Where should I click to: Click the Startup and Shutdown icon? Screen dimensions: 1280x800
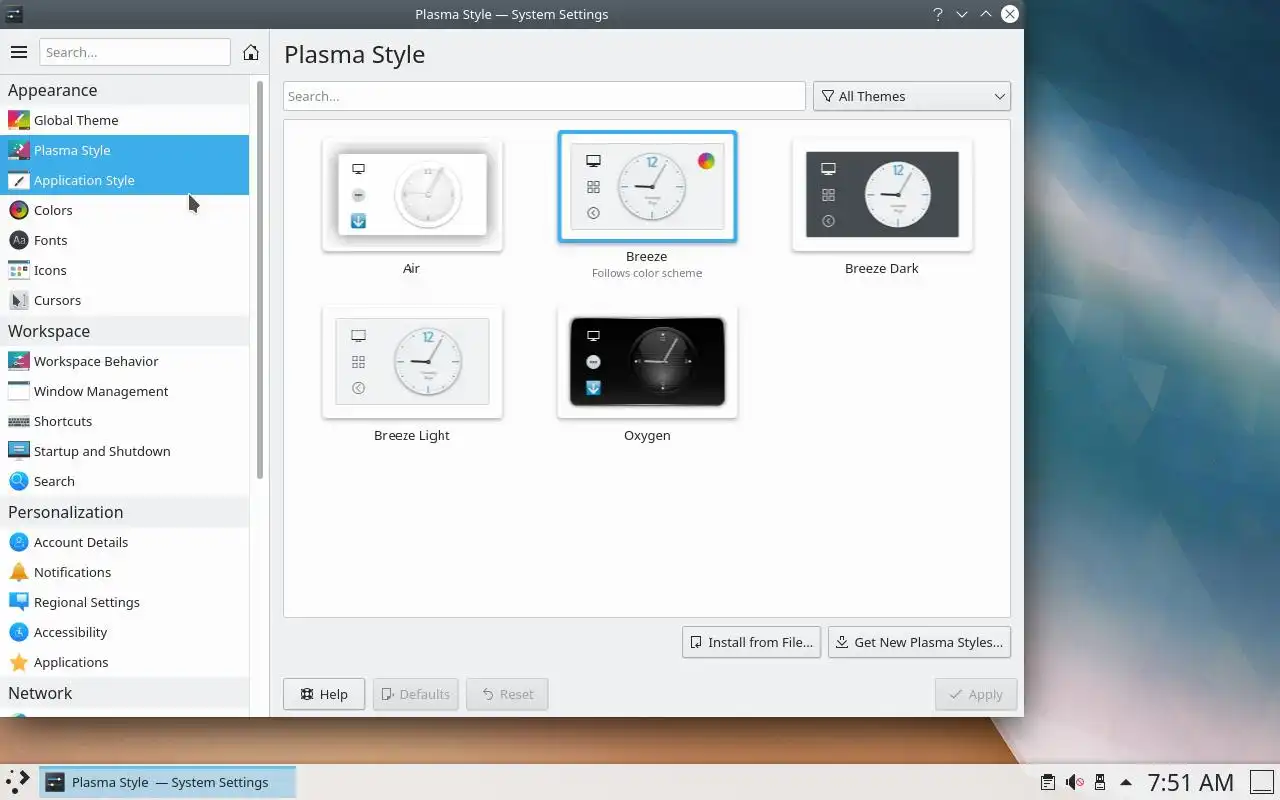[x=18, y=451]
